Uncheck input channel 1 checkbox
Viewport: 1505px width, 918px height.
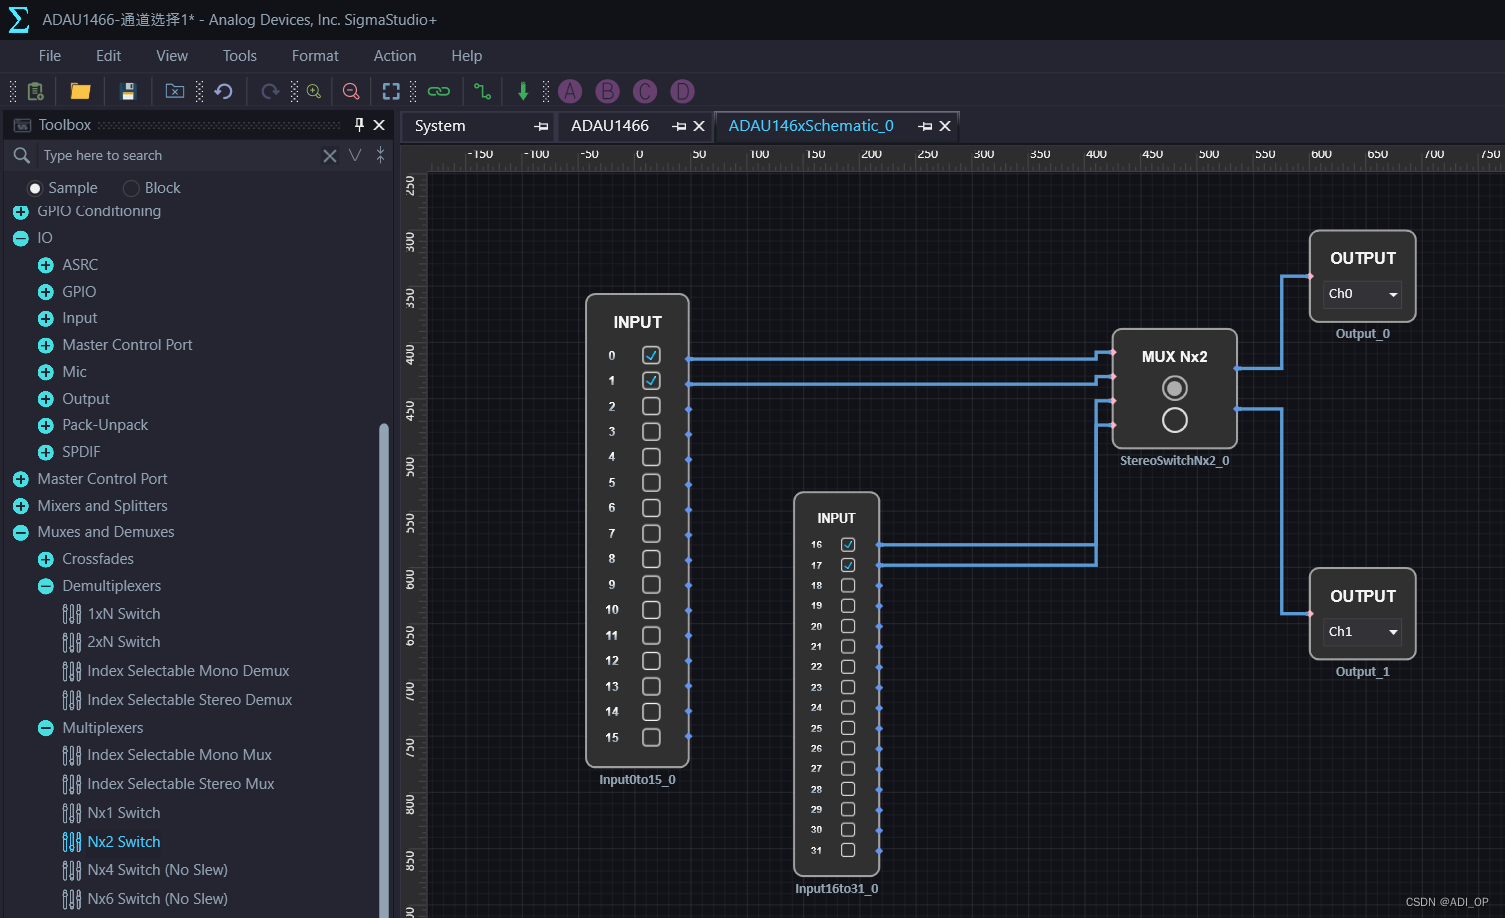click(x=651, y=381)
